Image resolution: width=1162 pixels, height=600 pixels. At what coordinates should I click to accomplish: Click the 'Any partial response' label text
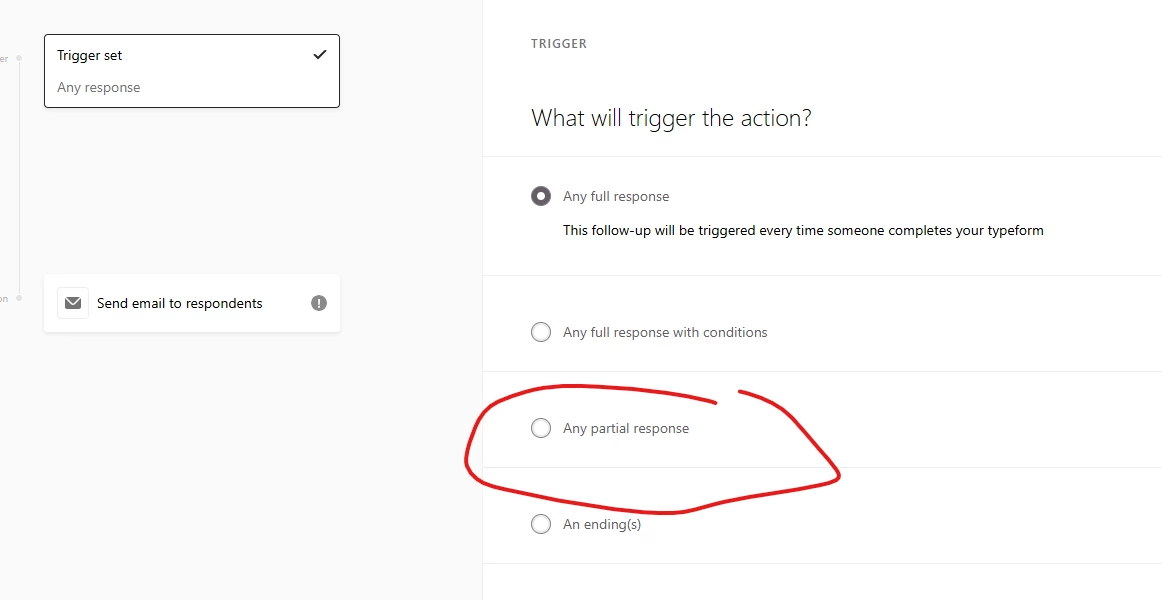click(626, 428)
